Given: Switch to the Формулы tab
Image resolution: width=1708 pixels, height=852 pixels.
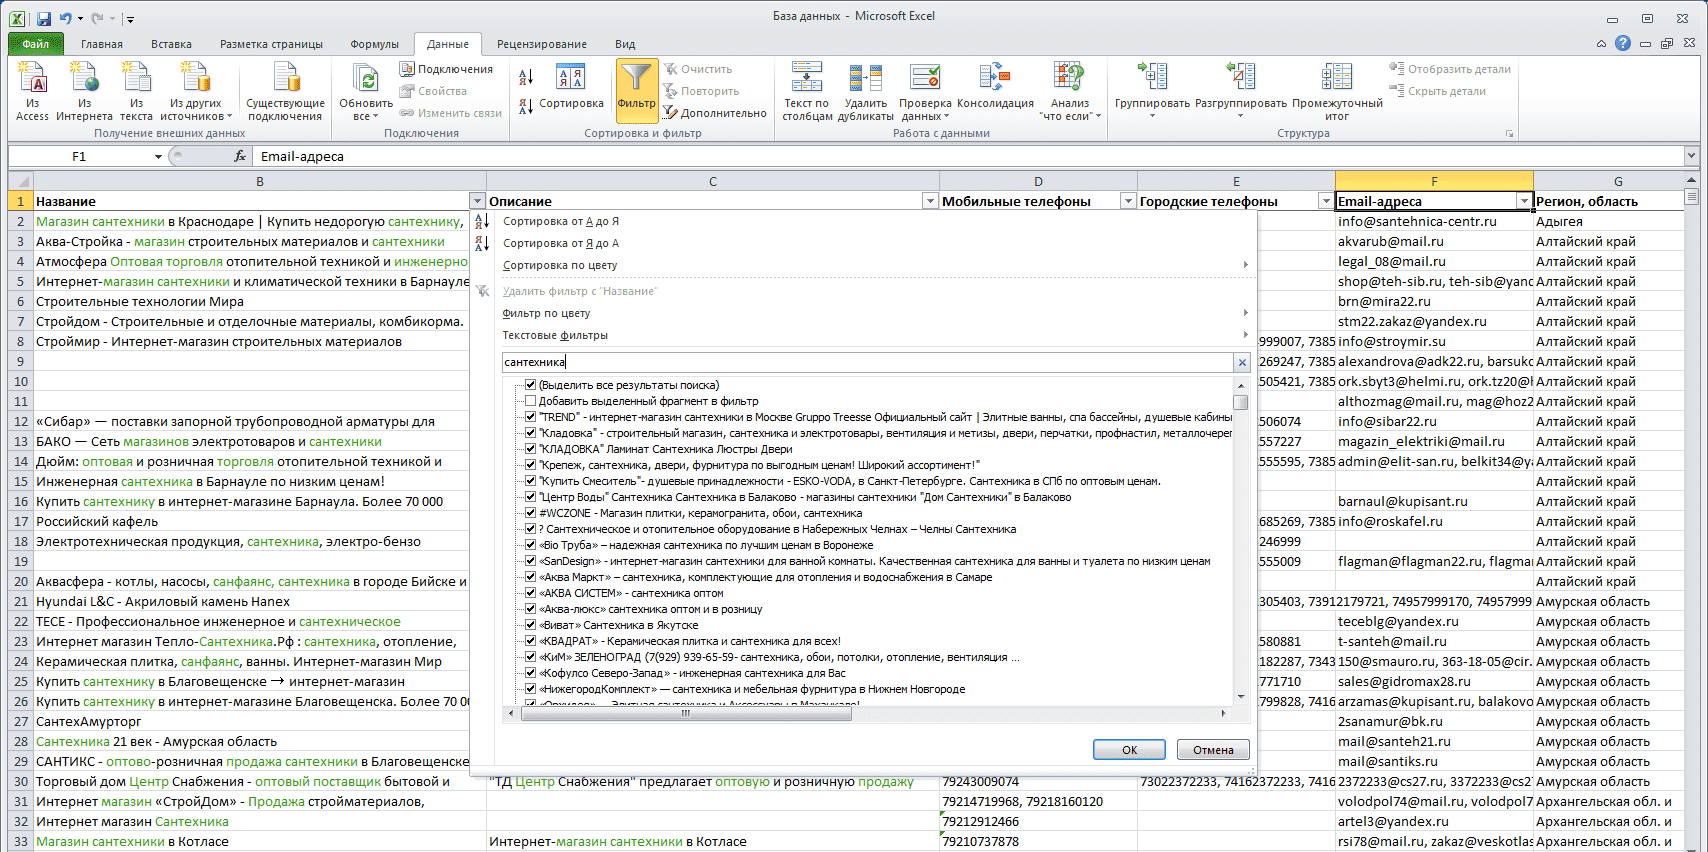Looking at the screenshot, I should click(374, 44).
